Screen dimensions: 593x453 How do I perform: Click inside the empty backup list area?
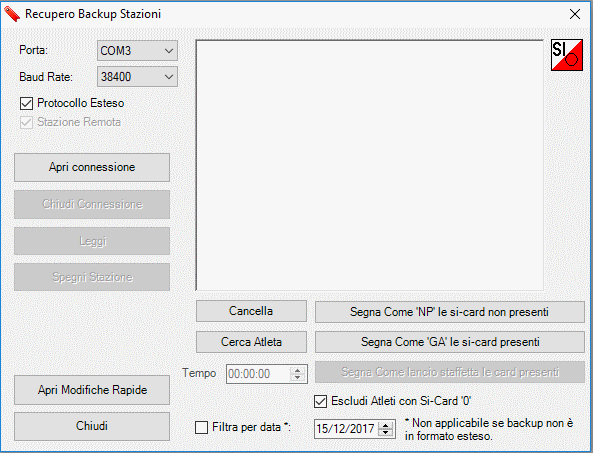coord(369,165)
